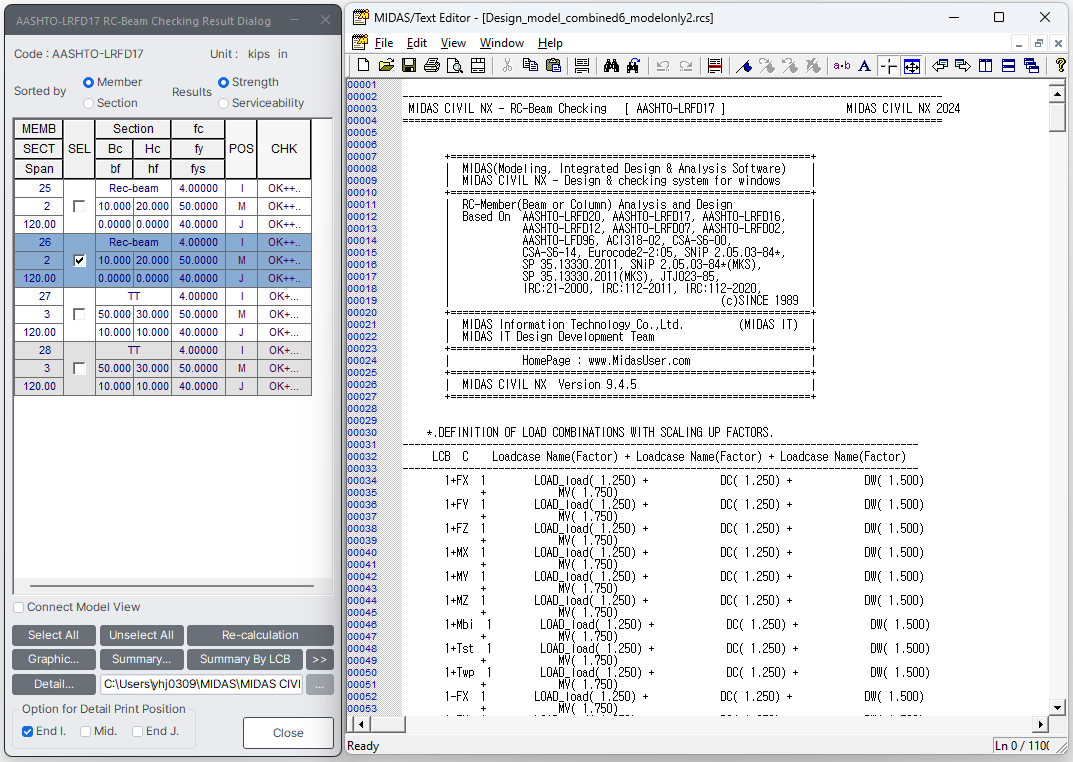Viewport: 1073px width, 762px height.
Task: Cut selection with scissors icon
Action: 507,66
